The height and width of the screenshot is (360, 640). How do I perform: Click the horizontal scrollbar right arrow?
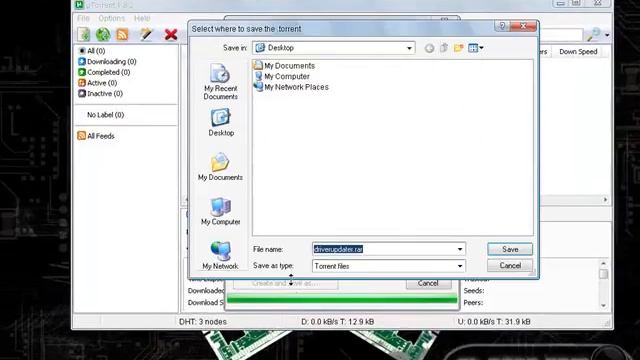[605, 200]
